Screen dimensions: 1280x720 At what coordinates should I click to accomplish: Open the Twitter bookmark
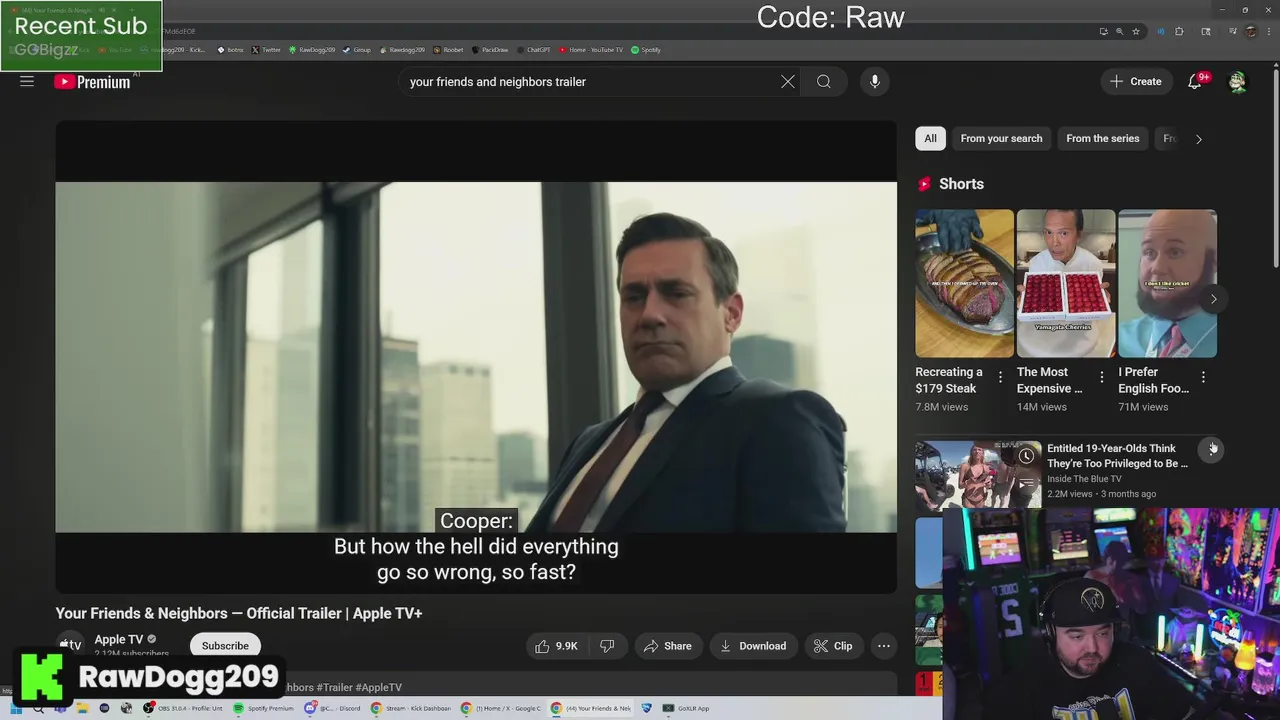(x=266, y=50)
